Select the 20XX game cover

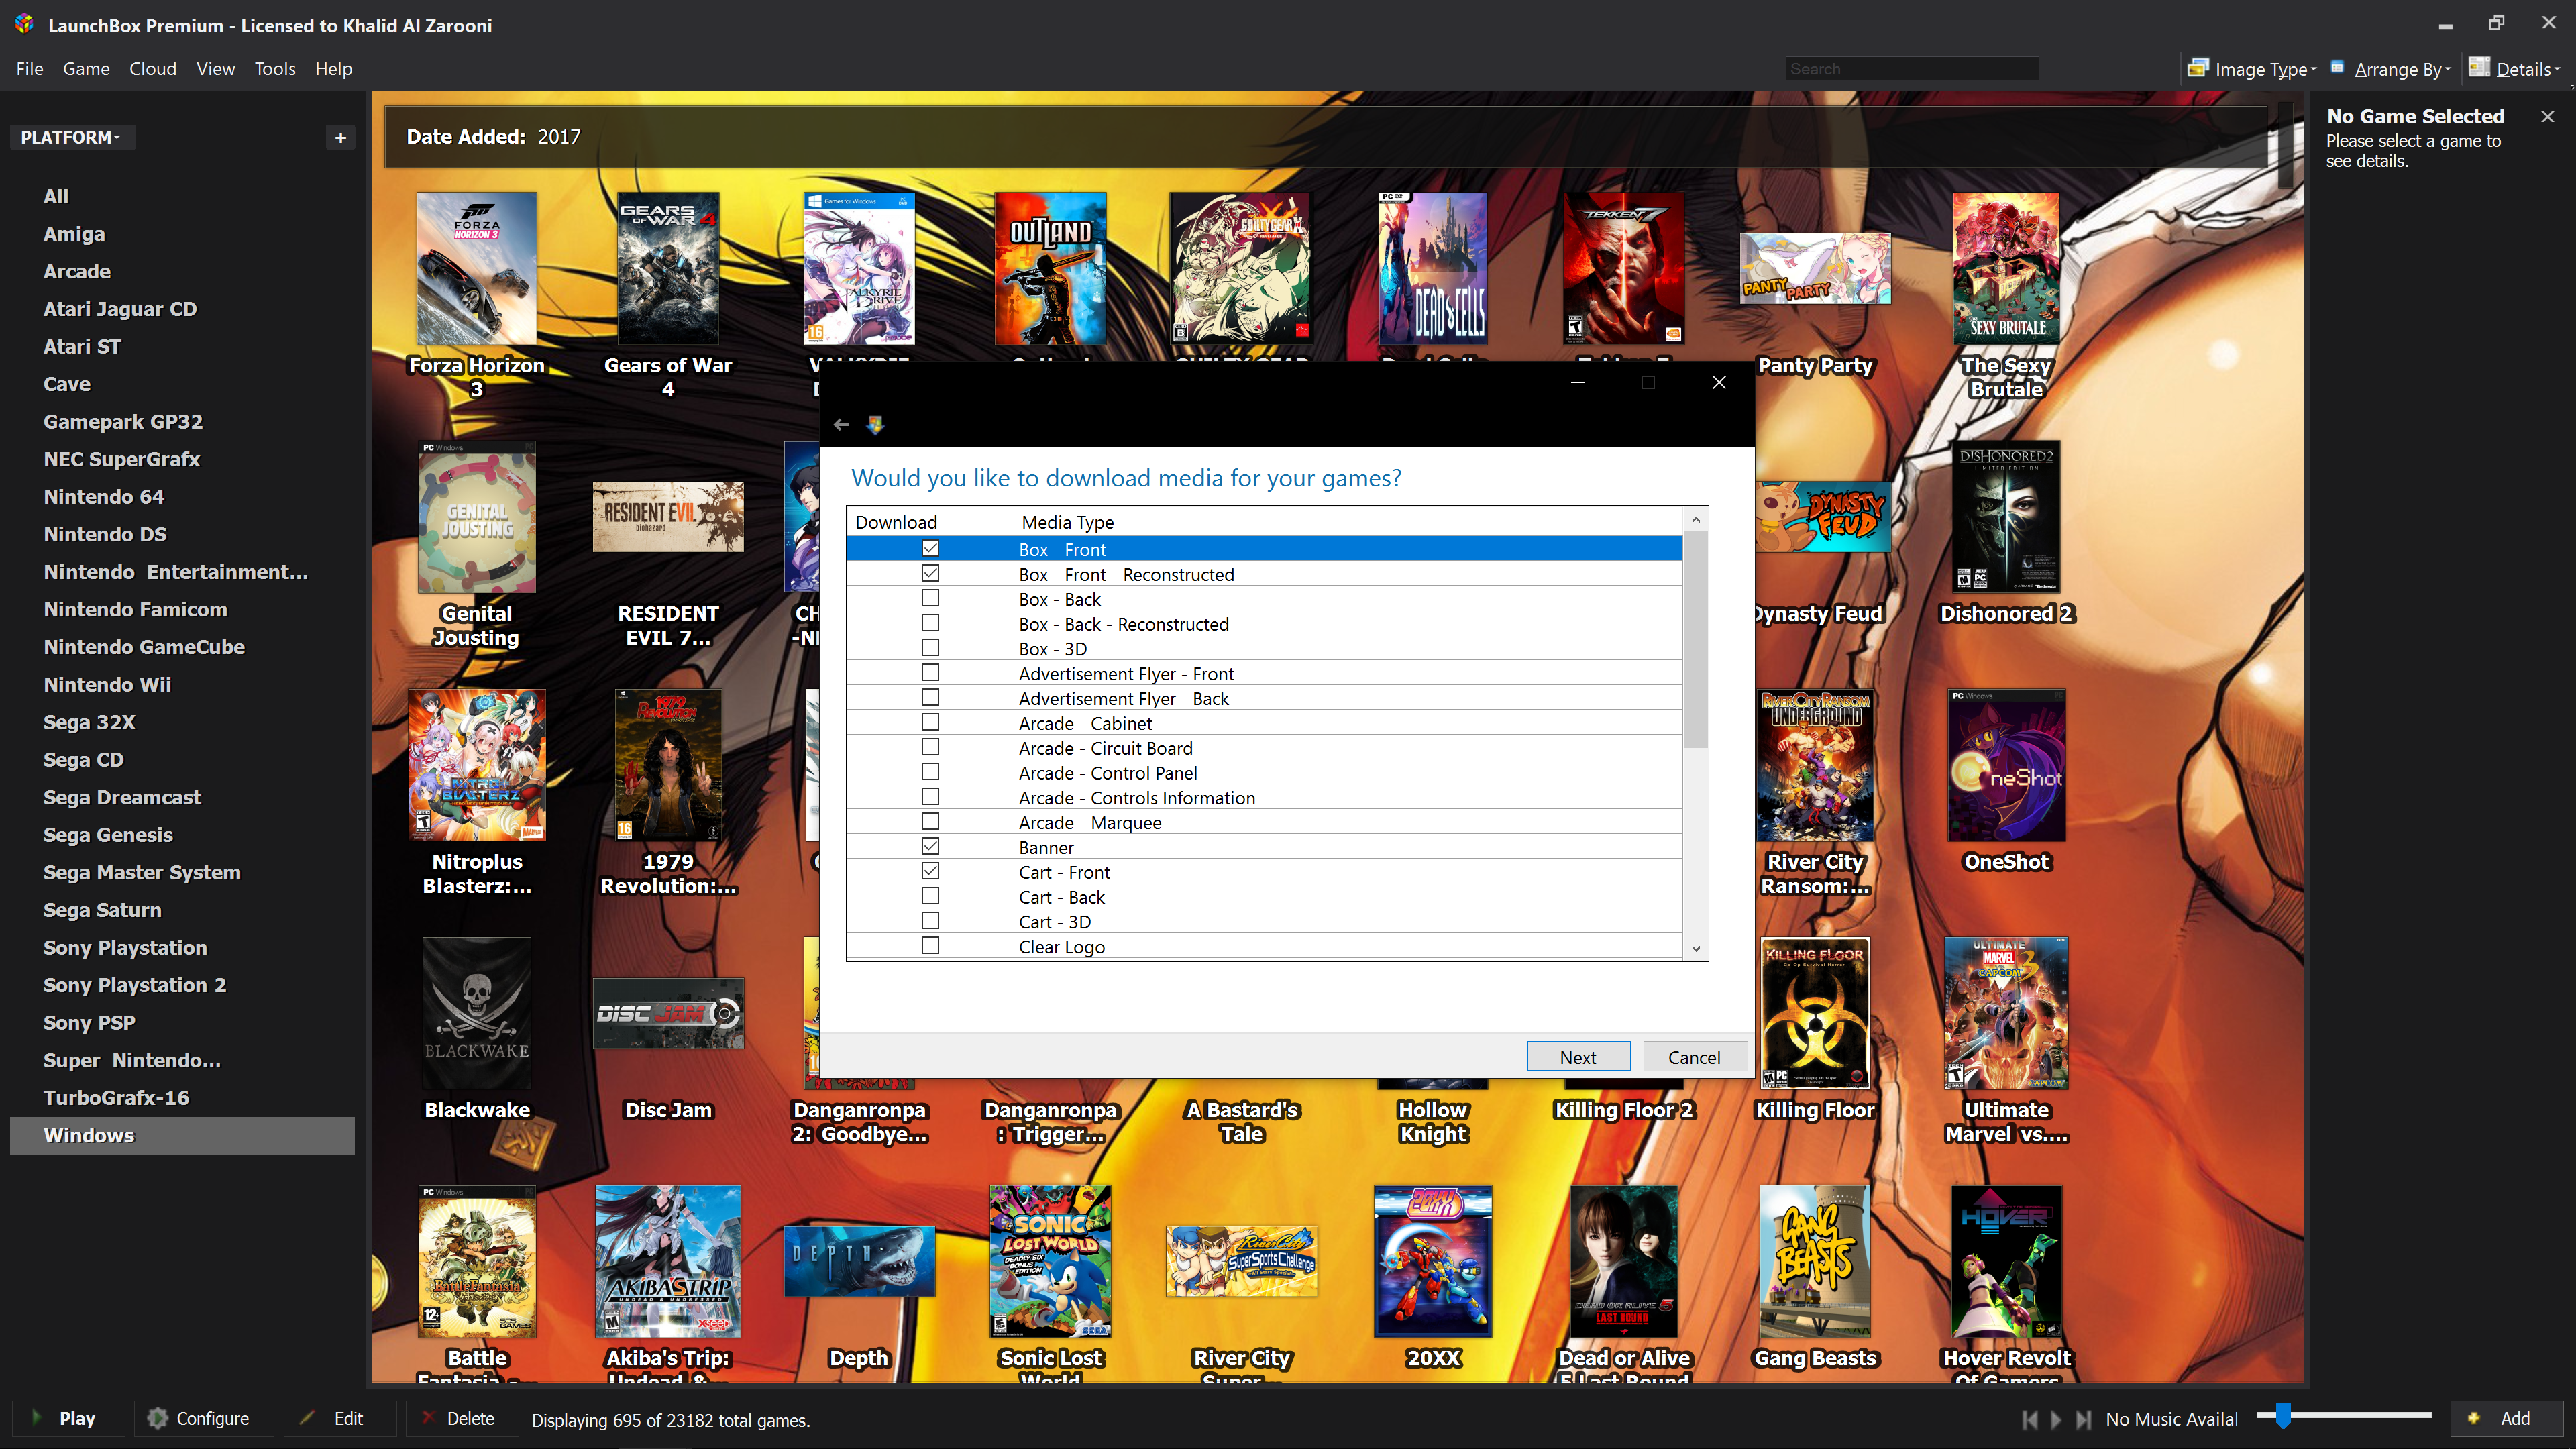point(1433,1262)
